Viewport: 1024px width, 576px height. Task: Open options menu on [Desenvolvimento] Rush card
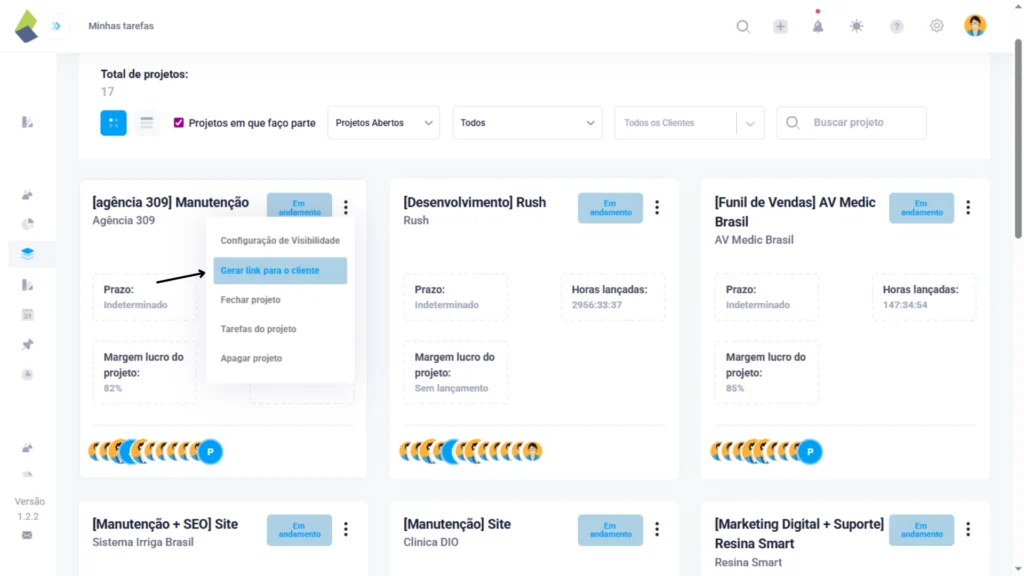click(x=657, y=207)
